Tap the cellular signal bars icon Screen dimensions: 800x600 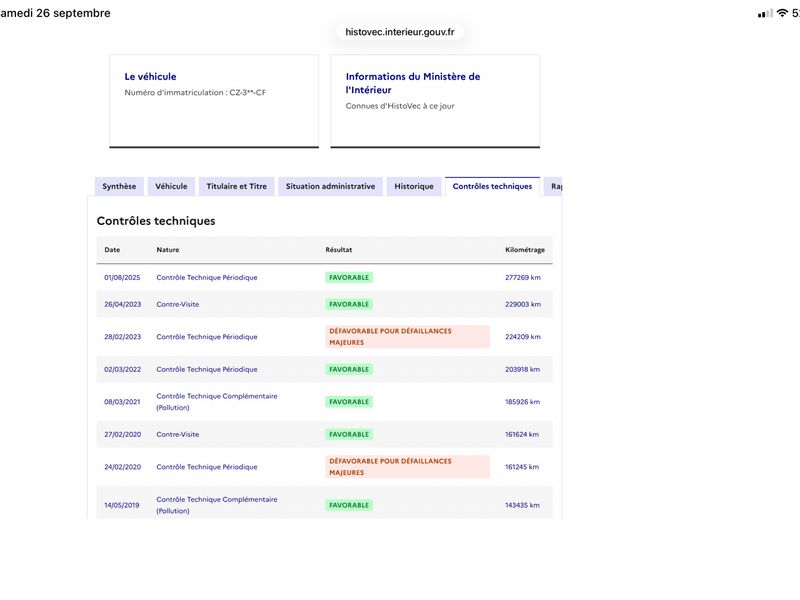coord(765,14)
